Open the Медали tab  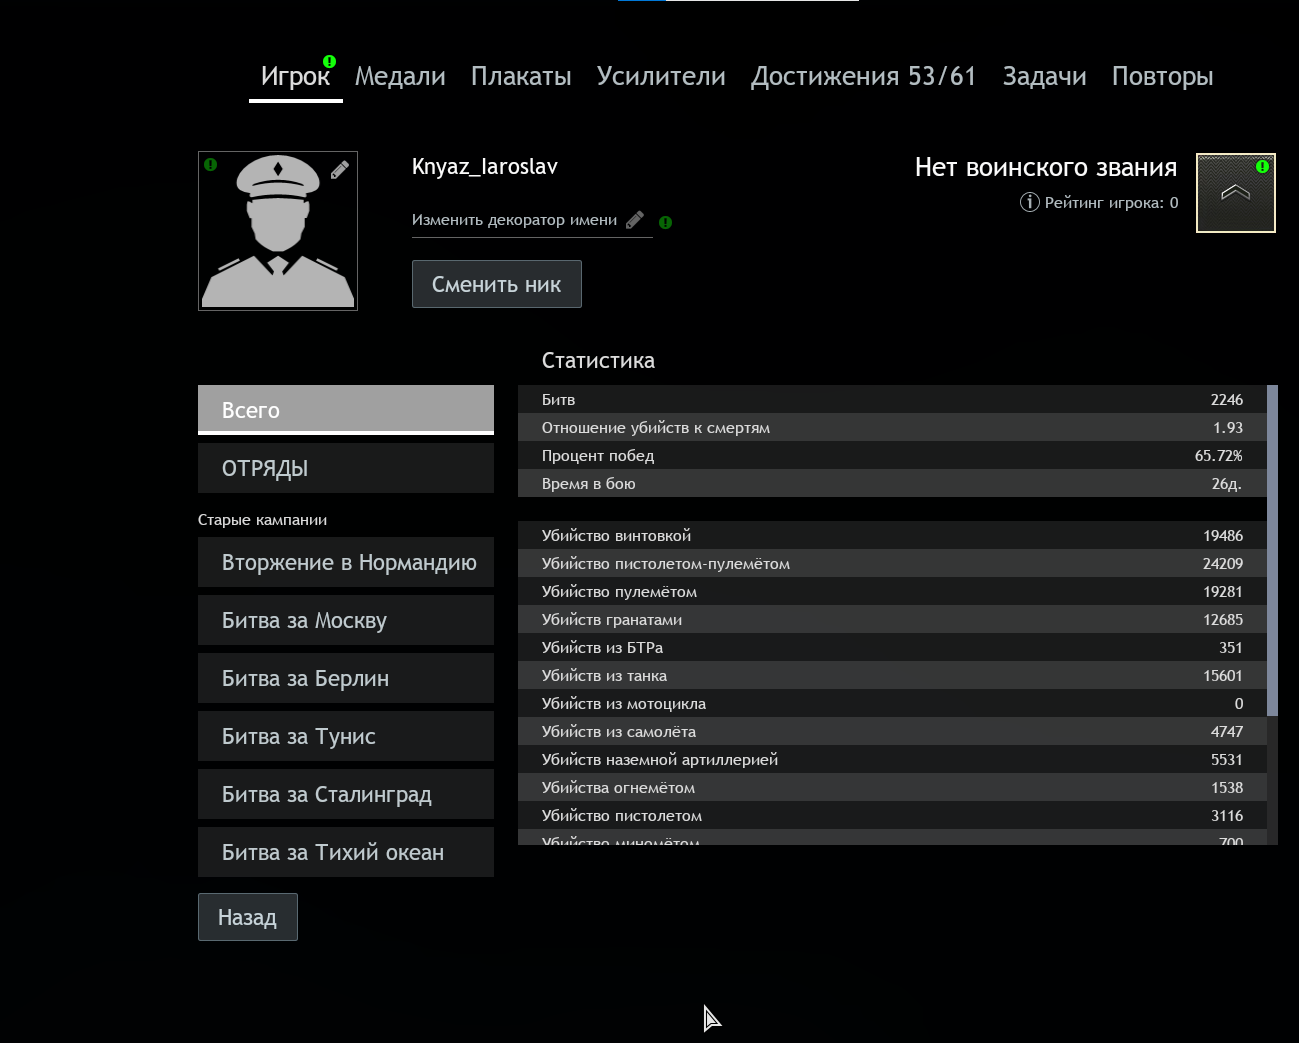(400, 76)
